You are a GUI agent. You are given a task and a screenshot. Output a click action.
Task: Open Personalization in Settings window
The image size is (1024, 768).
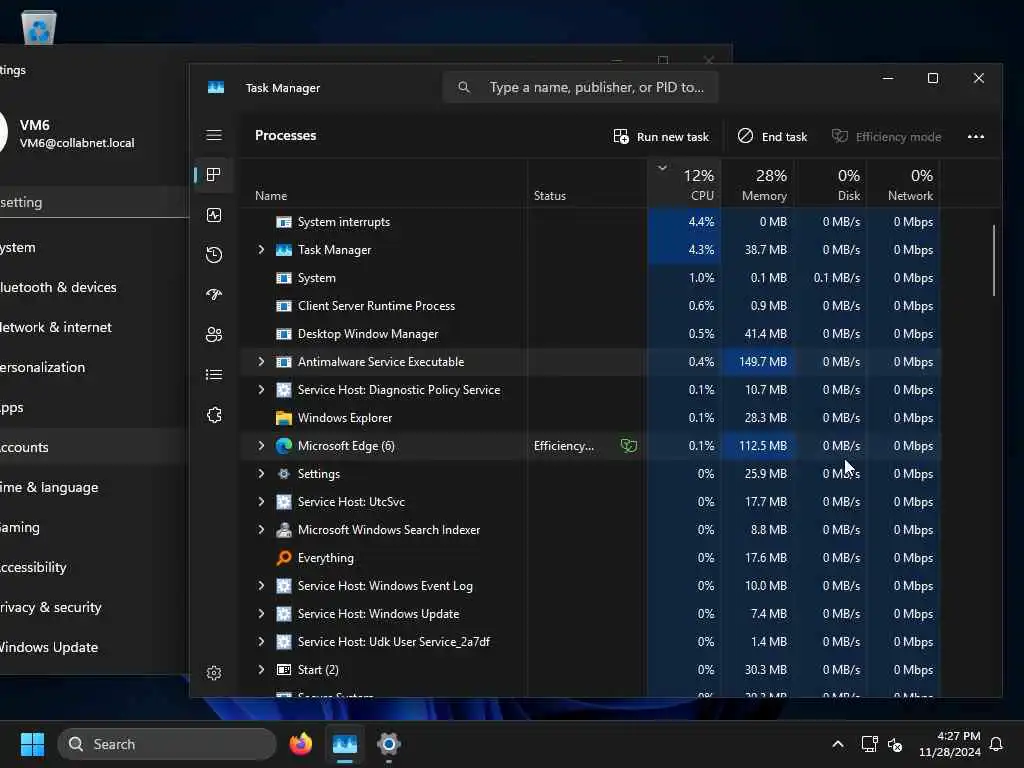[x=91, y=367]
